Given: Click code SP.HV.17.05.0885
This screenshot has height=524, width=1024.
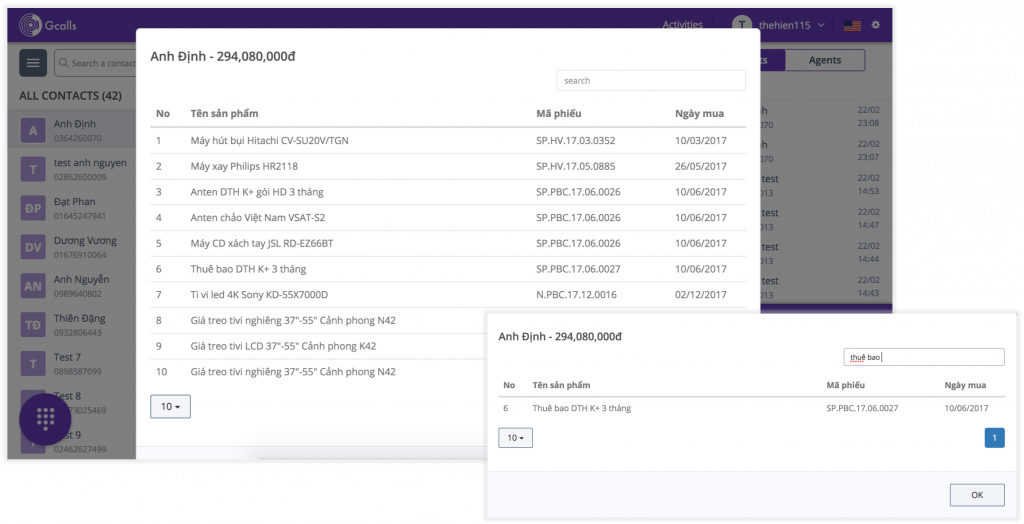Looking at the screenshot, I should (575, 166).
